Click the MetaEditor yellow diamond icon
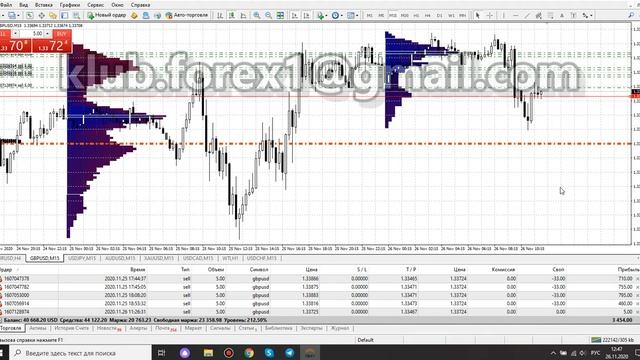 pyautogui.click(x=134, y=15)
